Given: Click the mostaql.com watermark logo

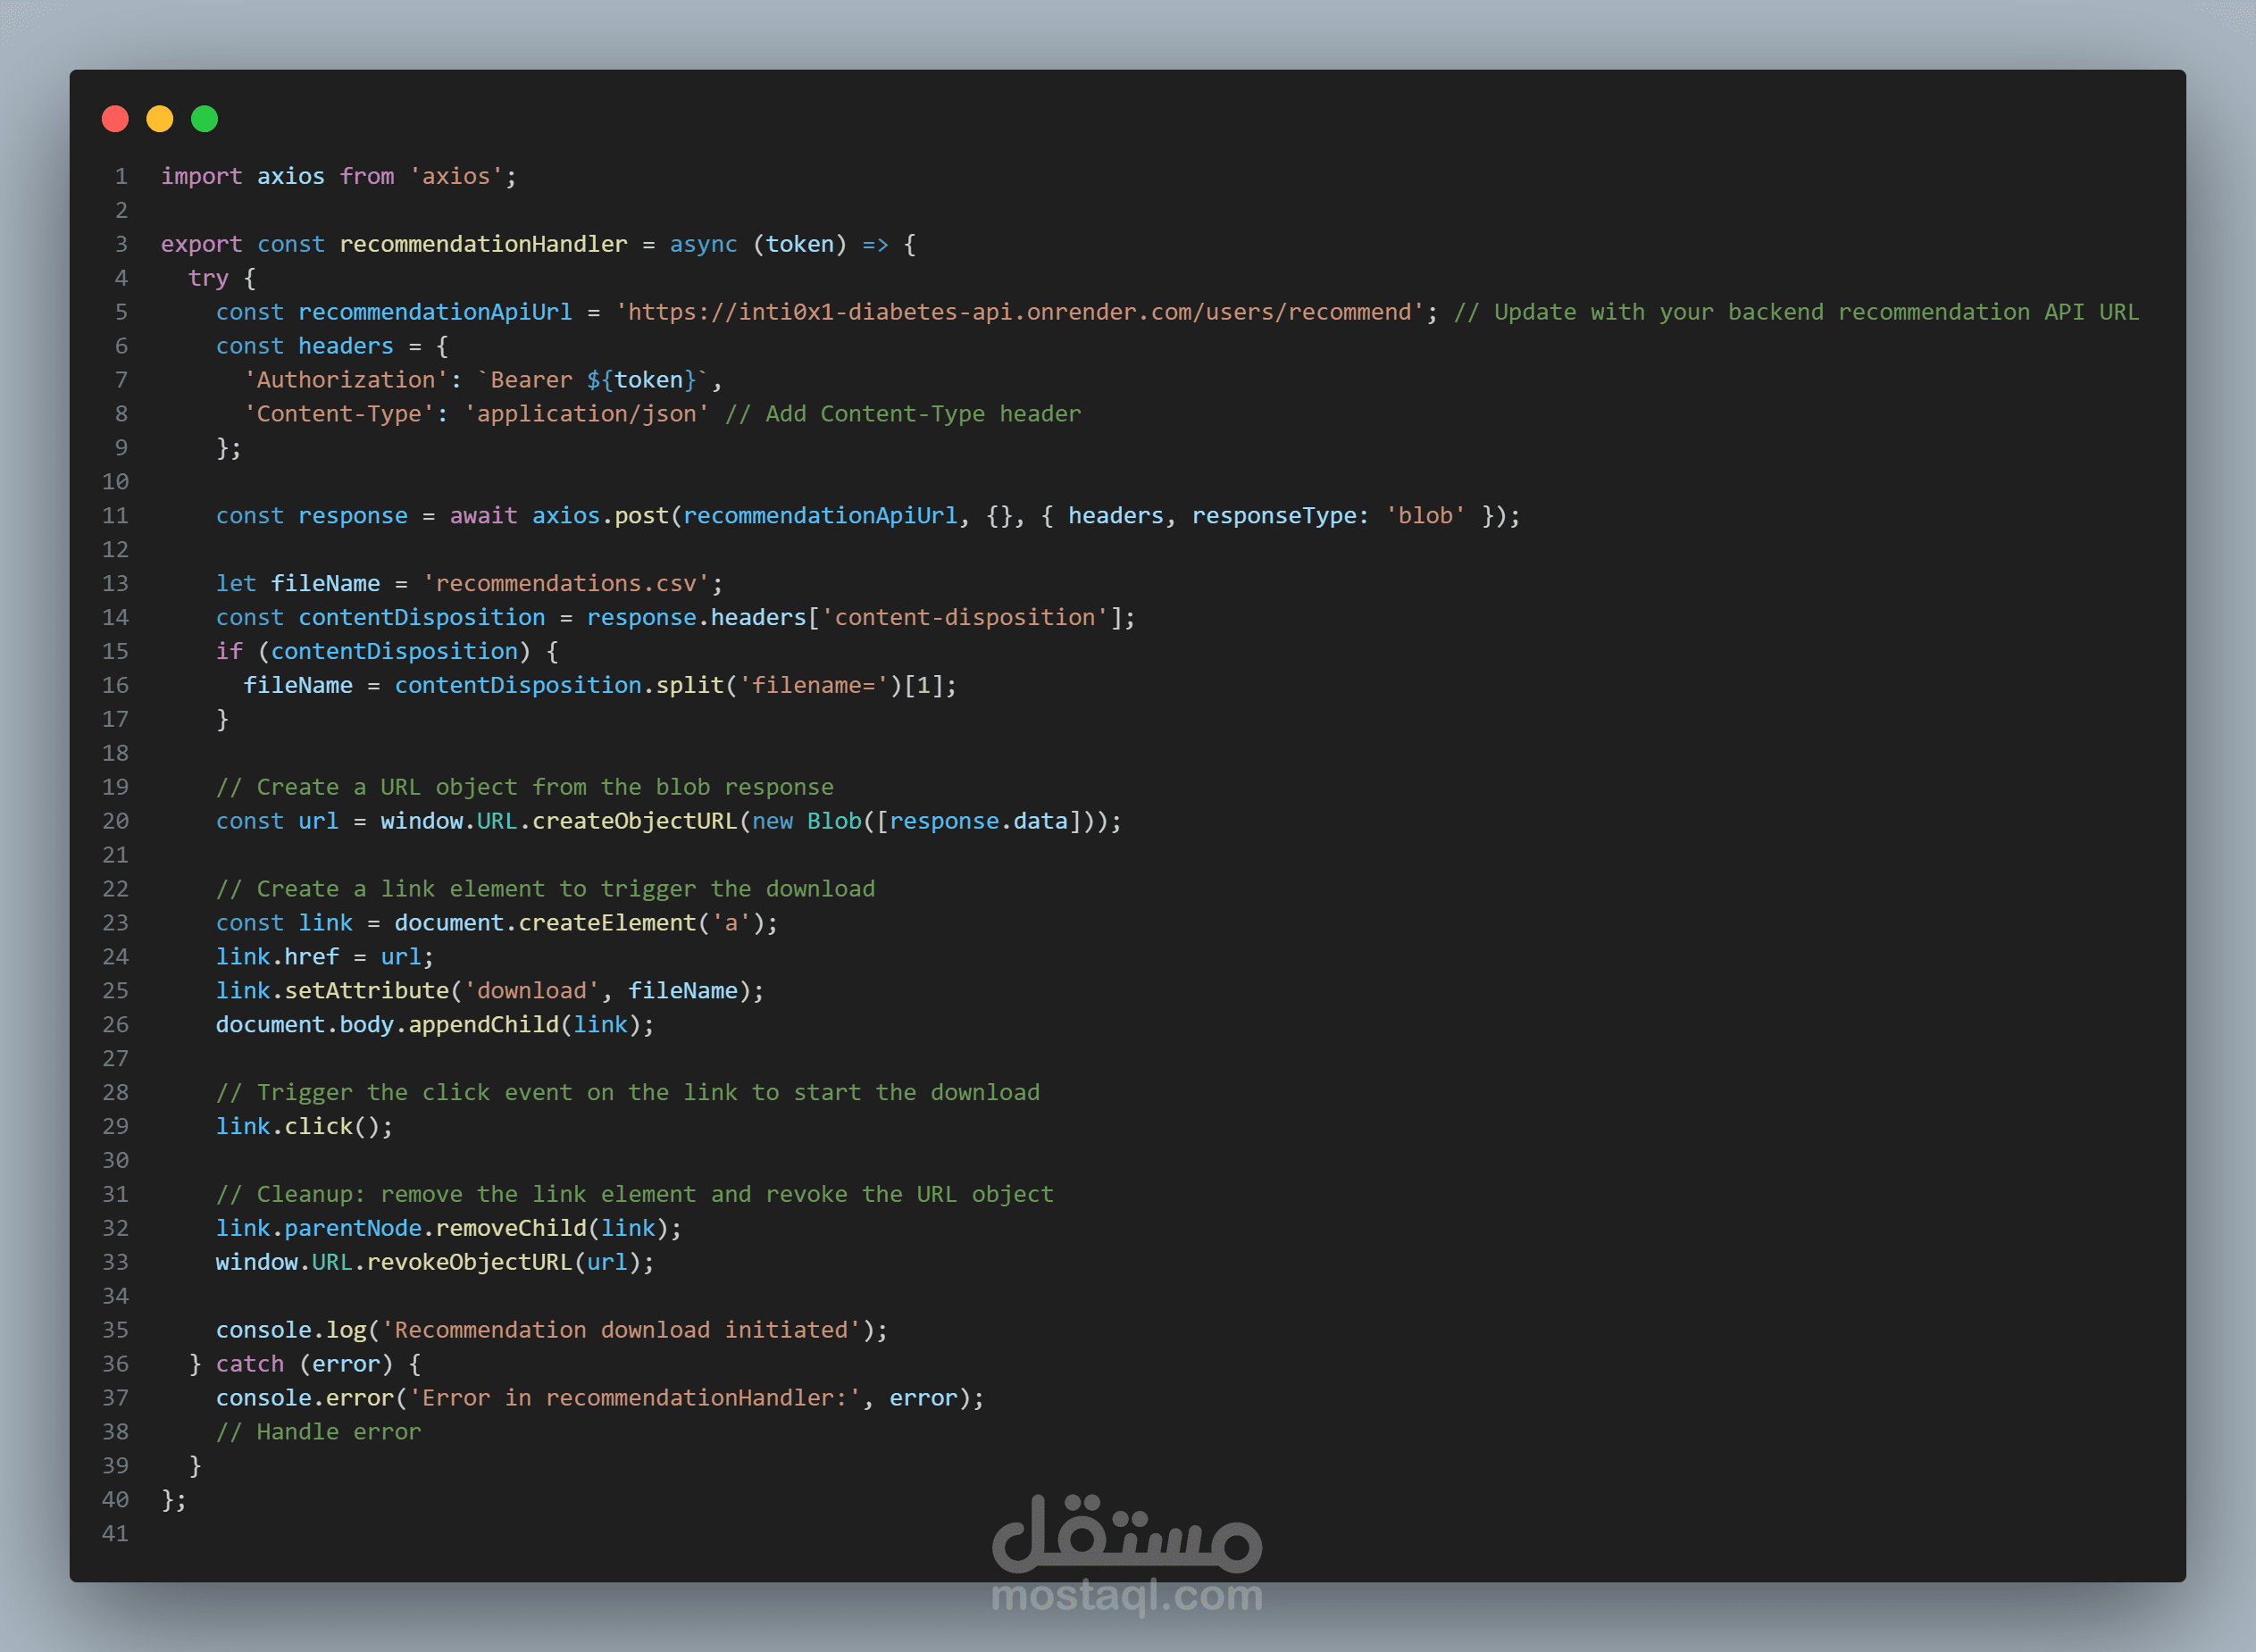Looking at the screenshot, I should coord(1127,1552).
